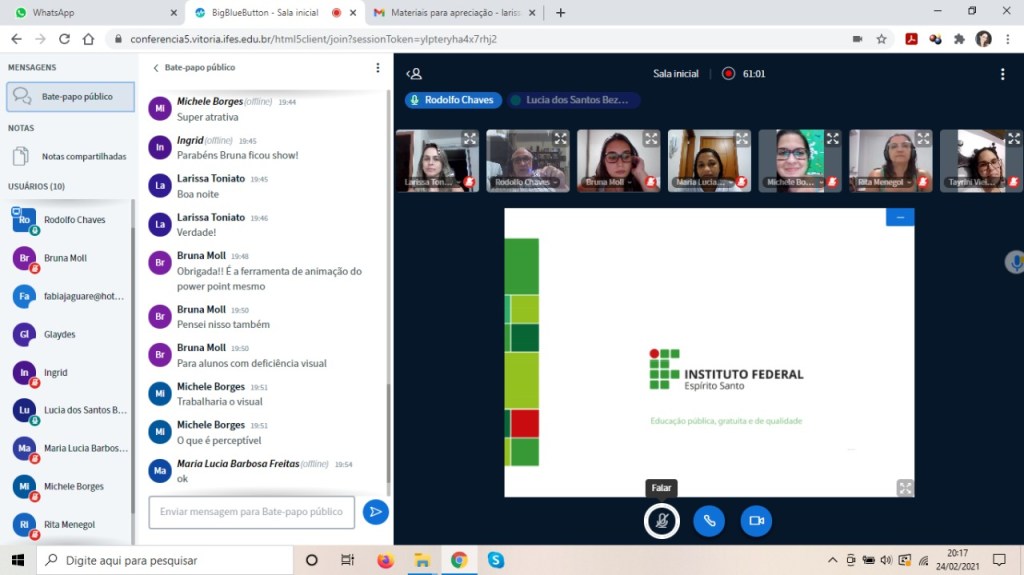The width and height of the screenshot is (1024, 575).
Task: Toggle the webcam sharing button
Action: (x=756, y=521)
